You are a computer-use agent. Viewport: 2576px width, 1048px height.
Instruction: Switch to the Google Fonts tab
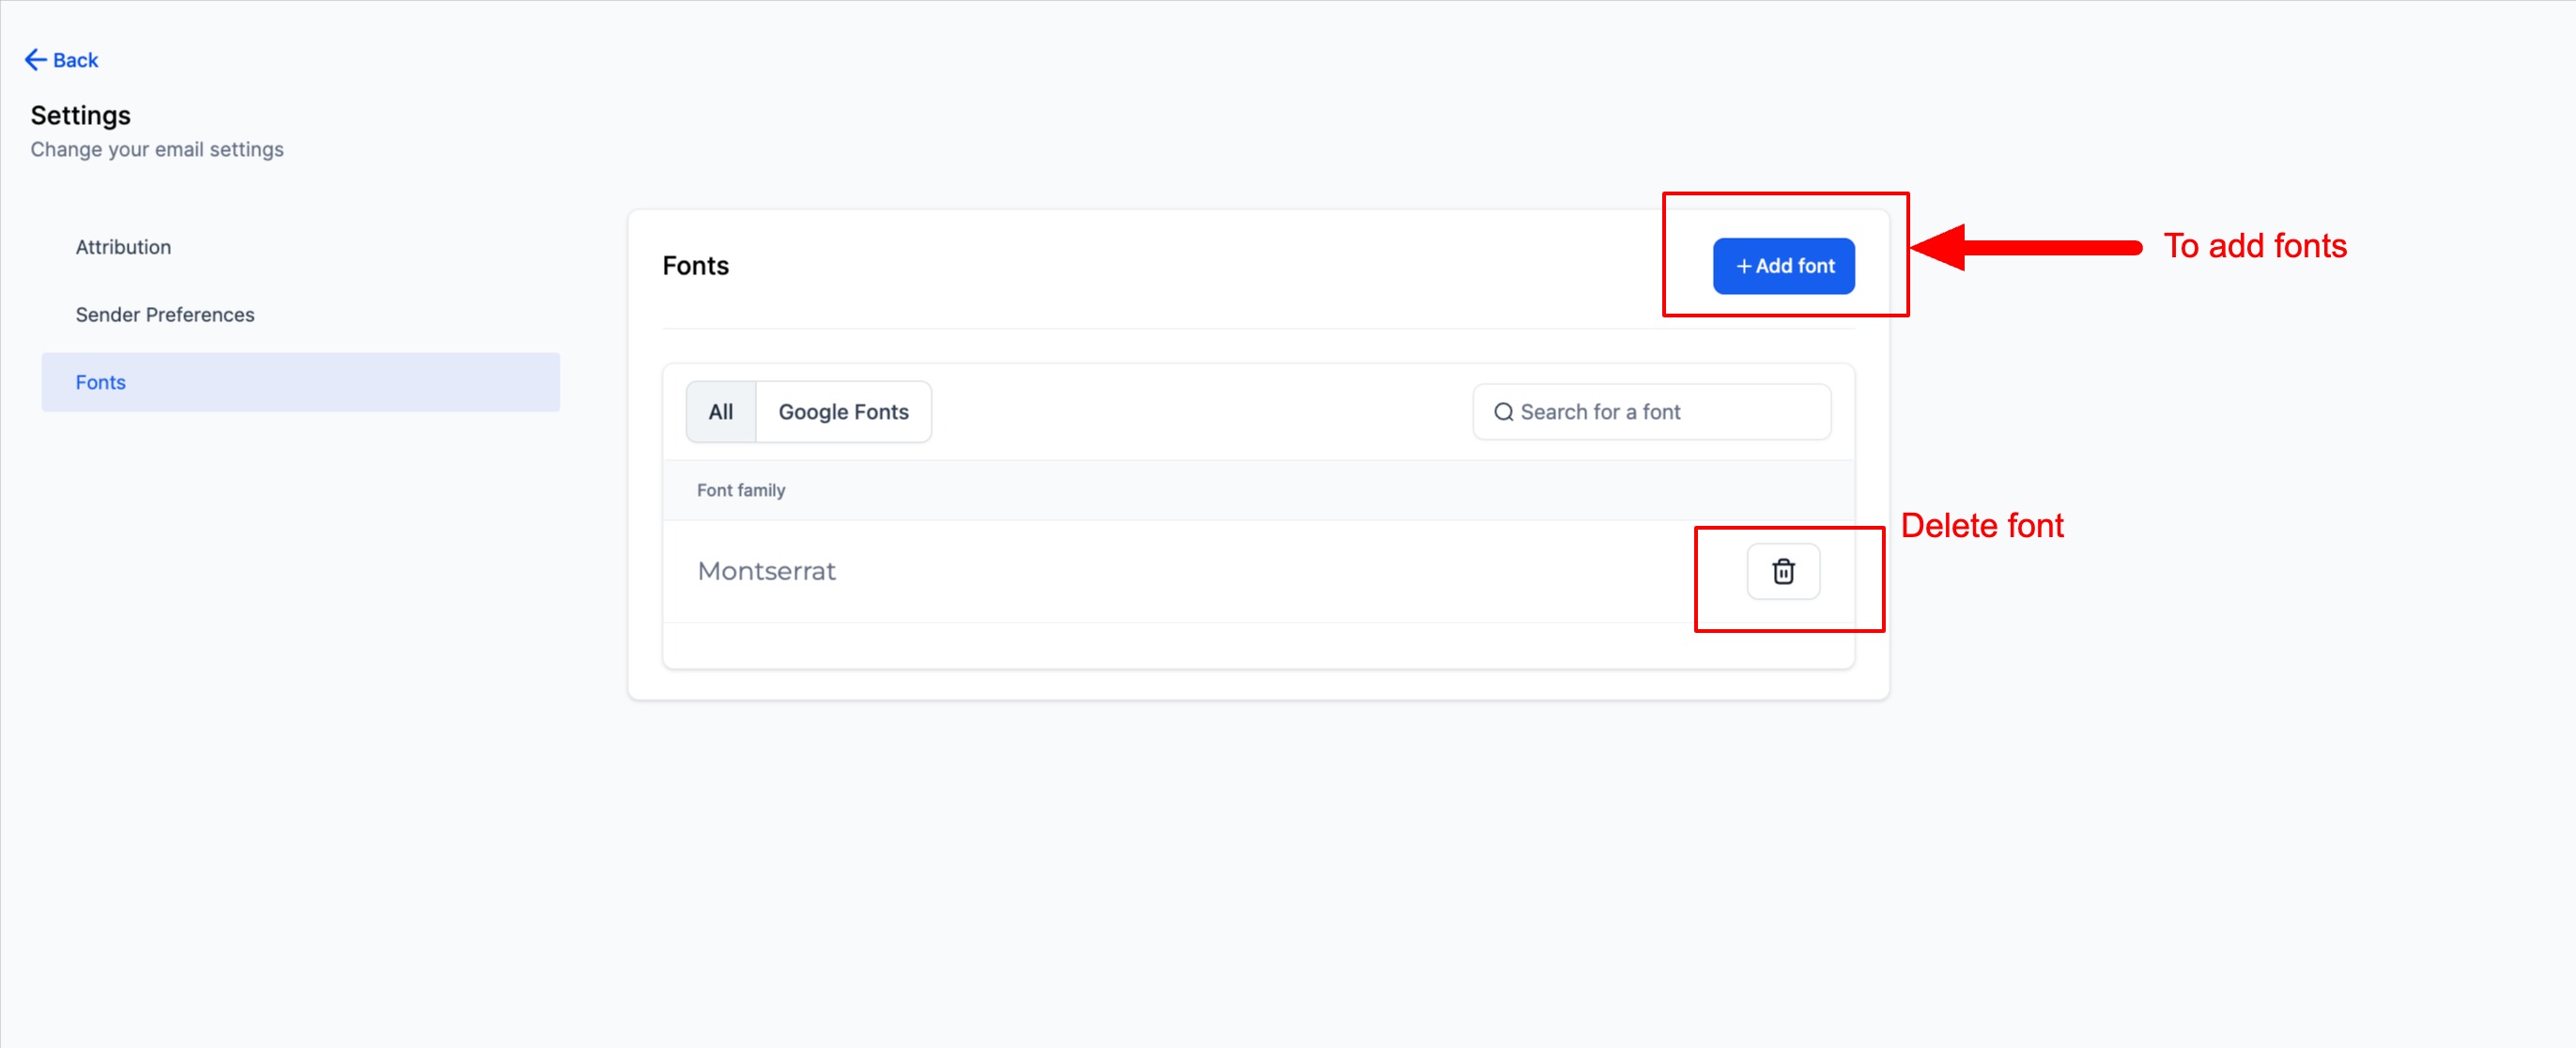tap(843, 412)
